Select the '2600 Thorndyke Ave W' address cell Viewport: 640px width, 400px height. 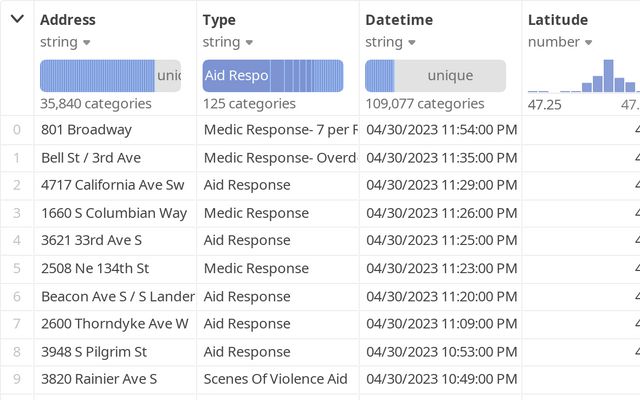[x=114, y=324]
